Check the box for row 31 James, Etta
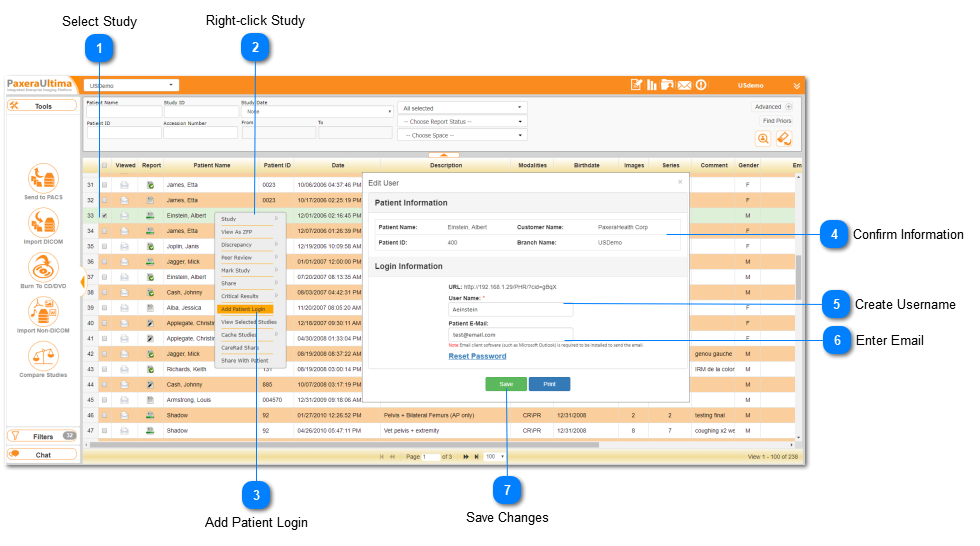Image resolution: width=980 pixels, height=546 pixels. 104,185
